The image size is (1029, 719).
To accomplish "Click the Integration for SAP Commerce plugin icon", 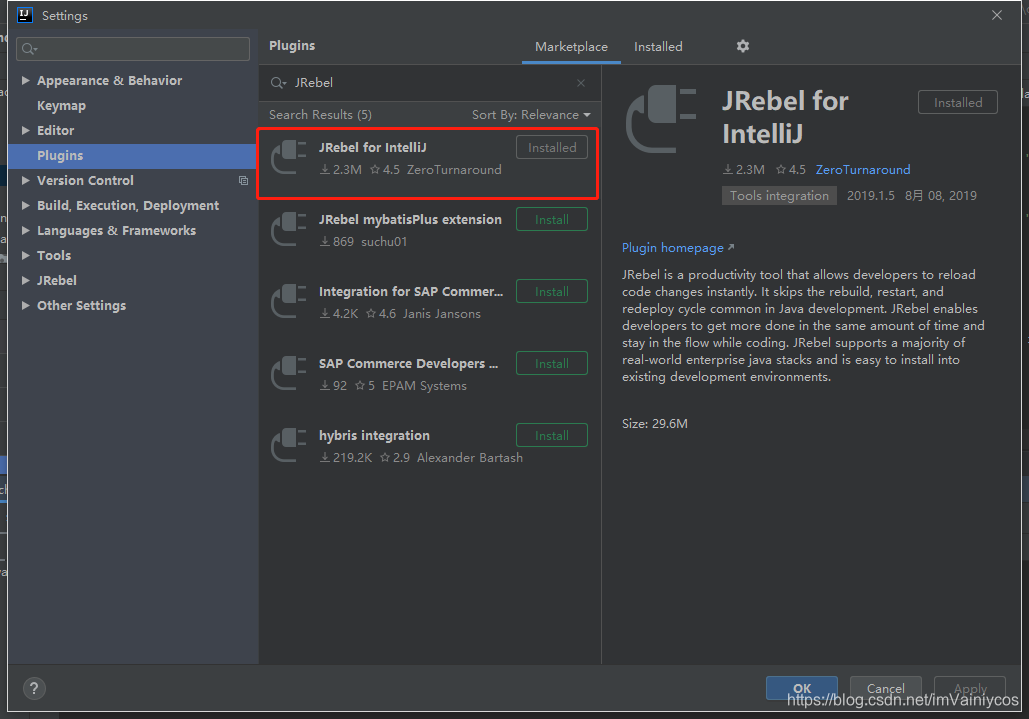I will (x=289, y=302).
